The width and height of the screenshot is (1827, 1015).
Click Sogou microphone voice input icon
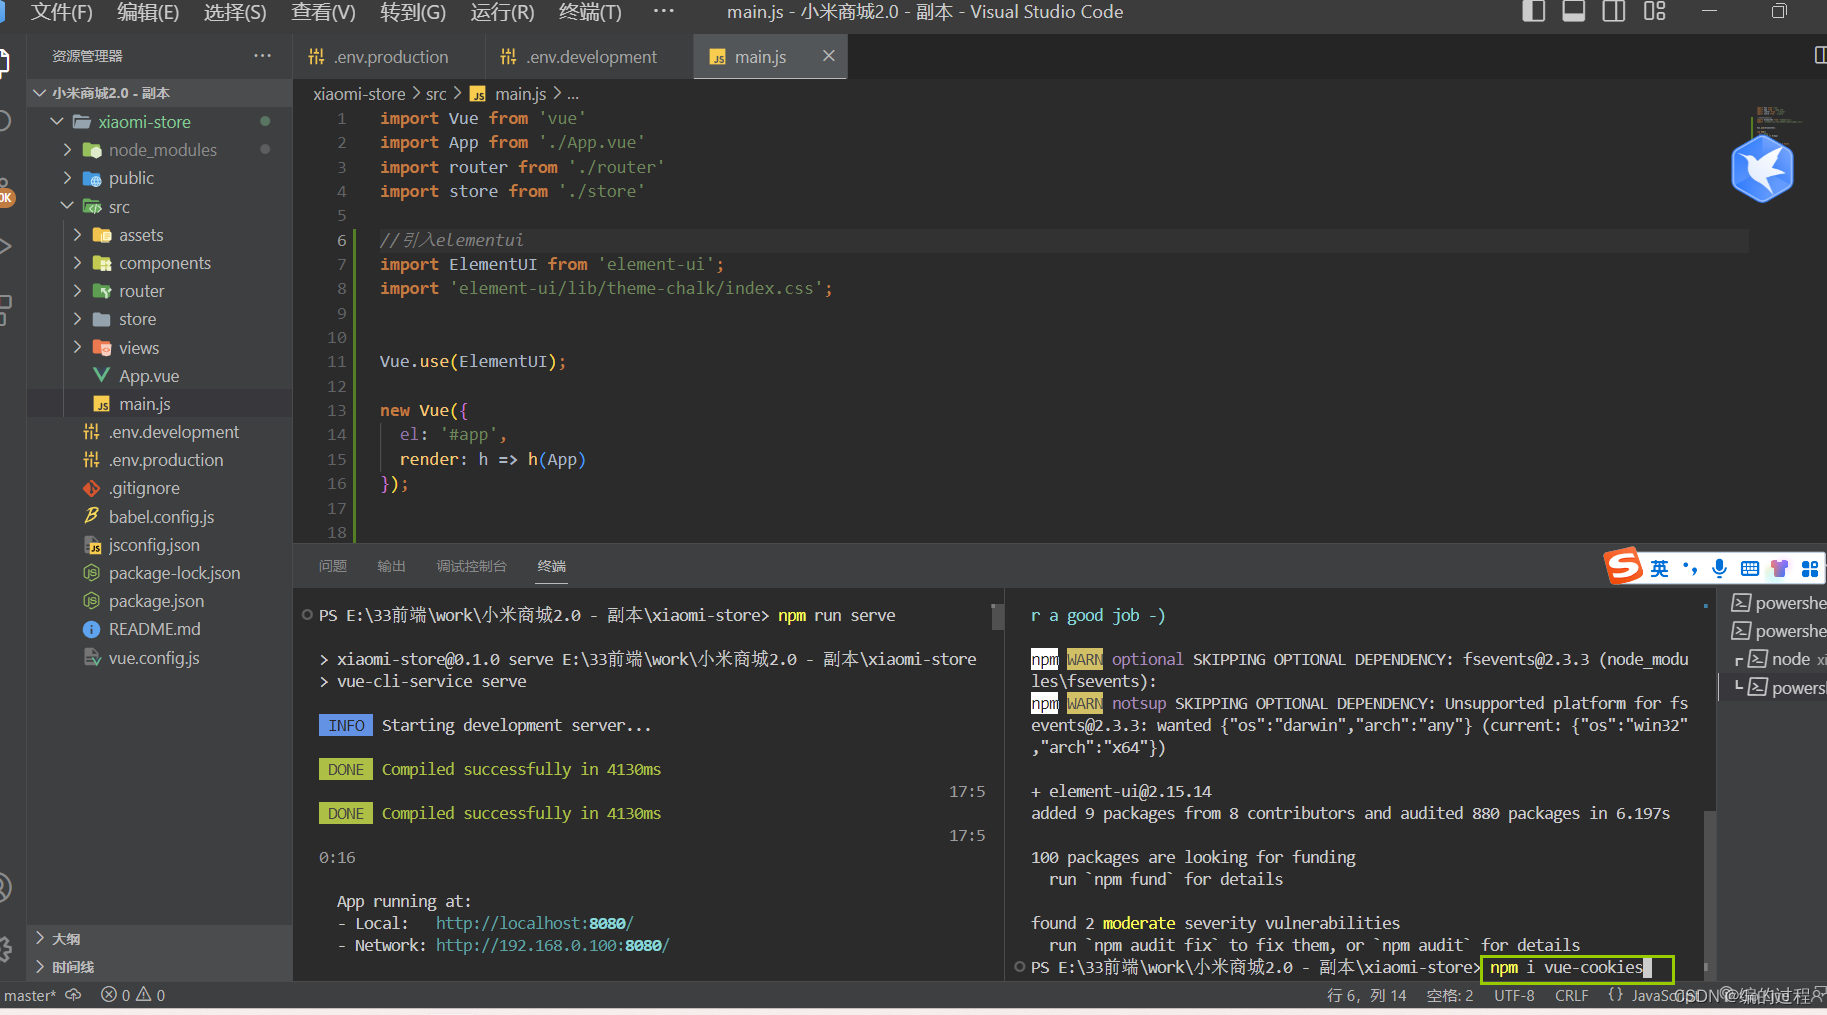pyautogui.click(x=1719, y=569)
